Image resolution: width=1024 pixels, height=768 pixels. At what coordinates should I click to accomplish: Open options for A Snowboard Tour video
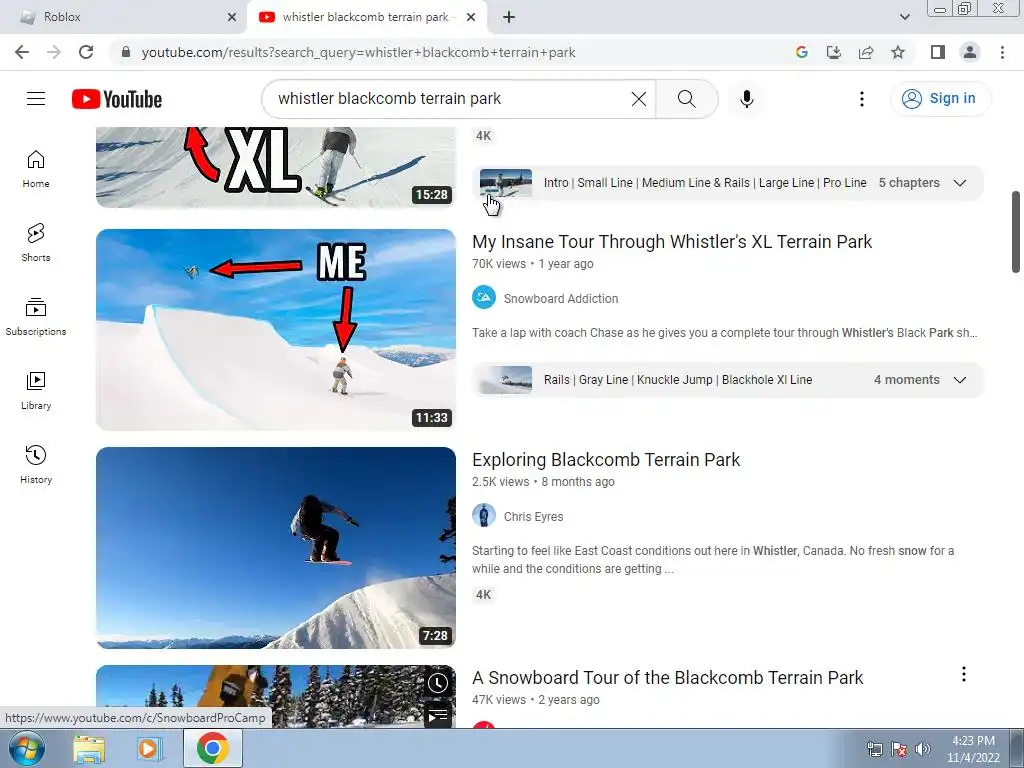tap(963, 675)
